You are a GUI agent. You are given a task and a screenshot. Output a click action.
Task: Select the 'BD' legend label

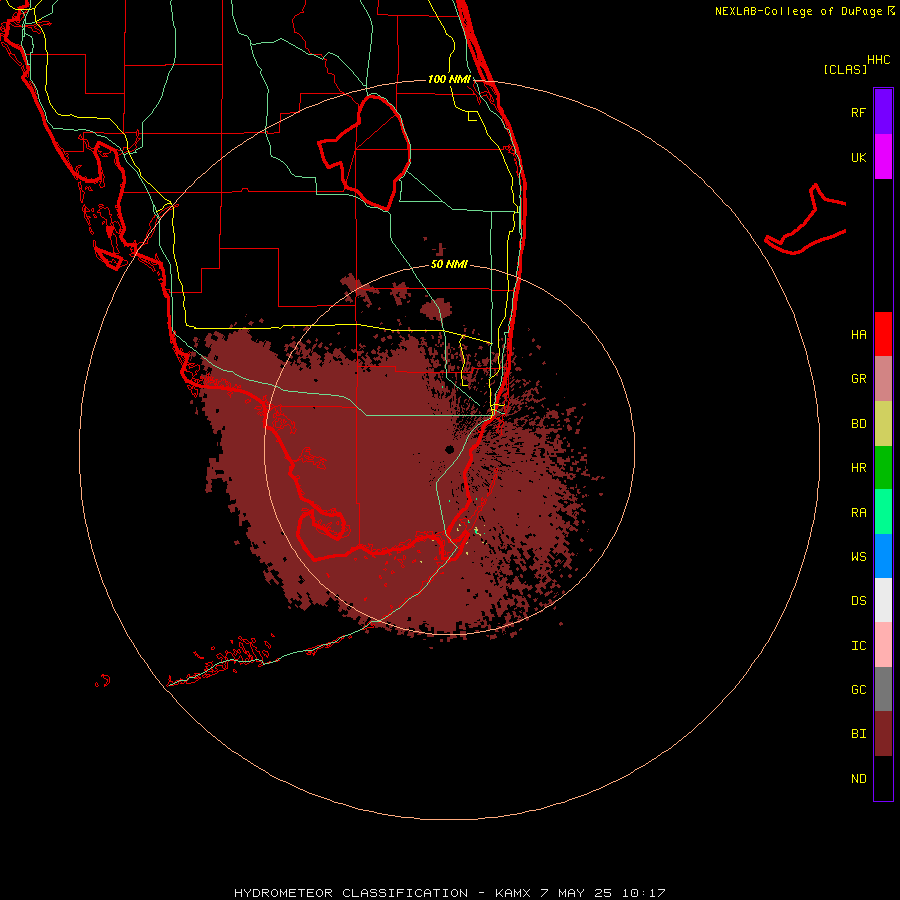click(x=858, y=423)
